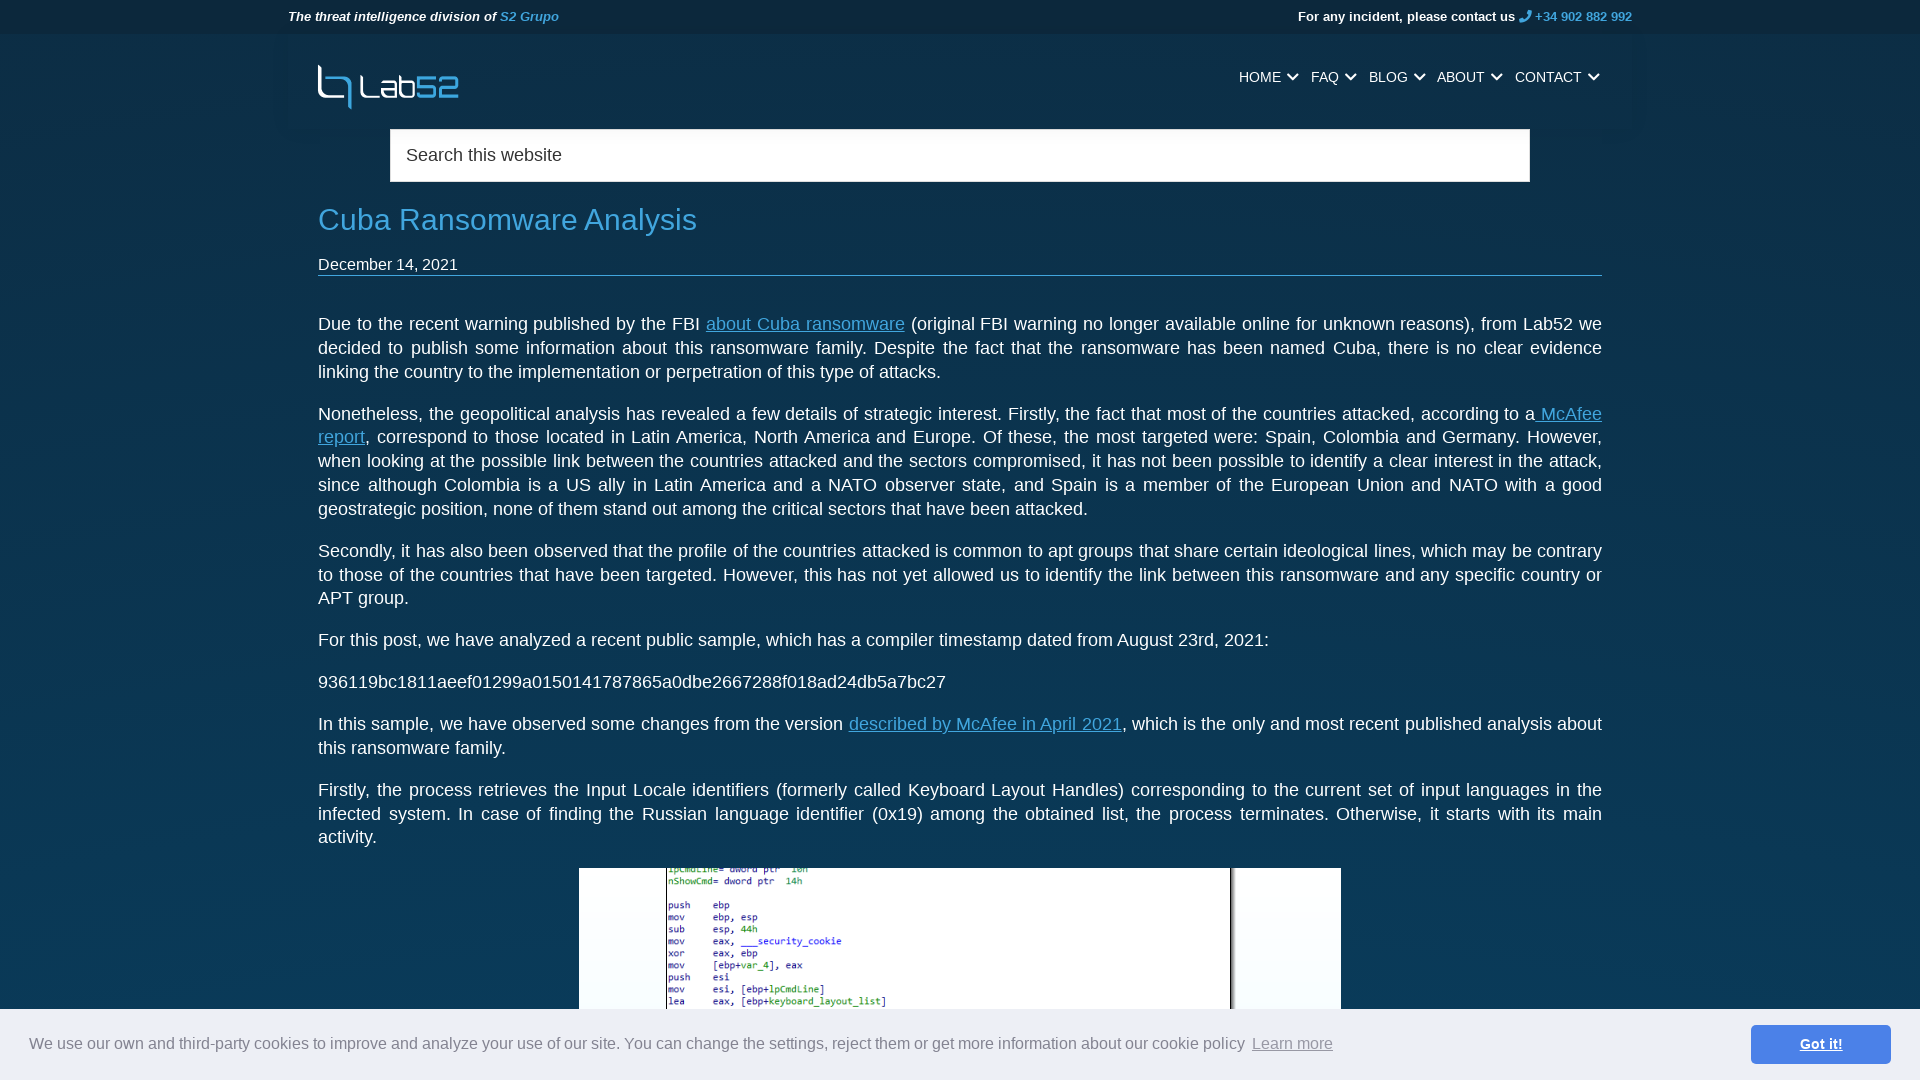
Task: Expand the chevron next to BLOG
Action: (x=1419, y=77)
